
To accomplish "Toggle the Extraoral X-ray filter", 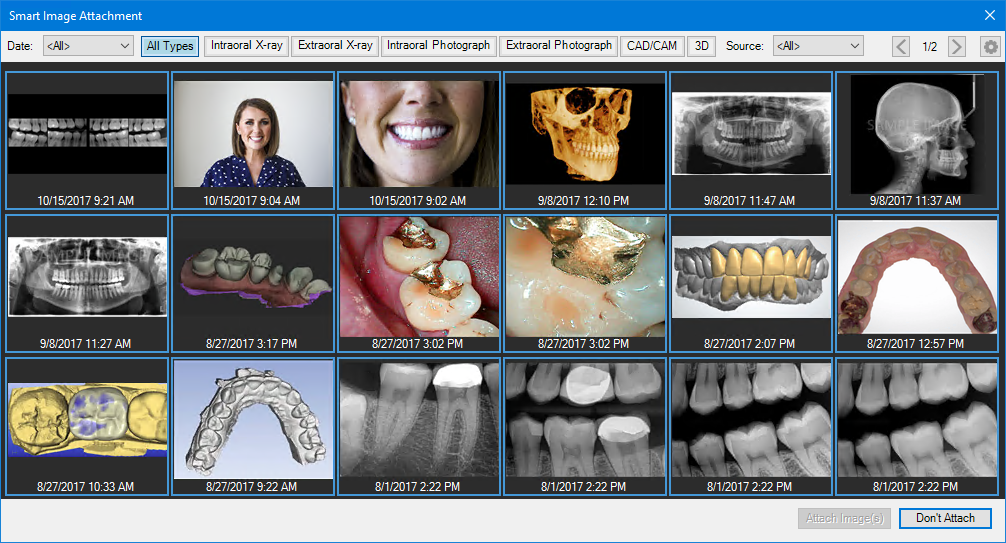I will [335, 46].
